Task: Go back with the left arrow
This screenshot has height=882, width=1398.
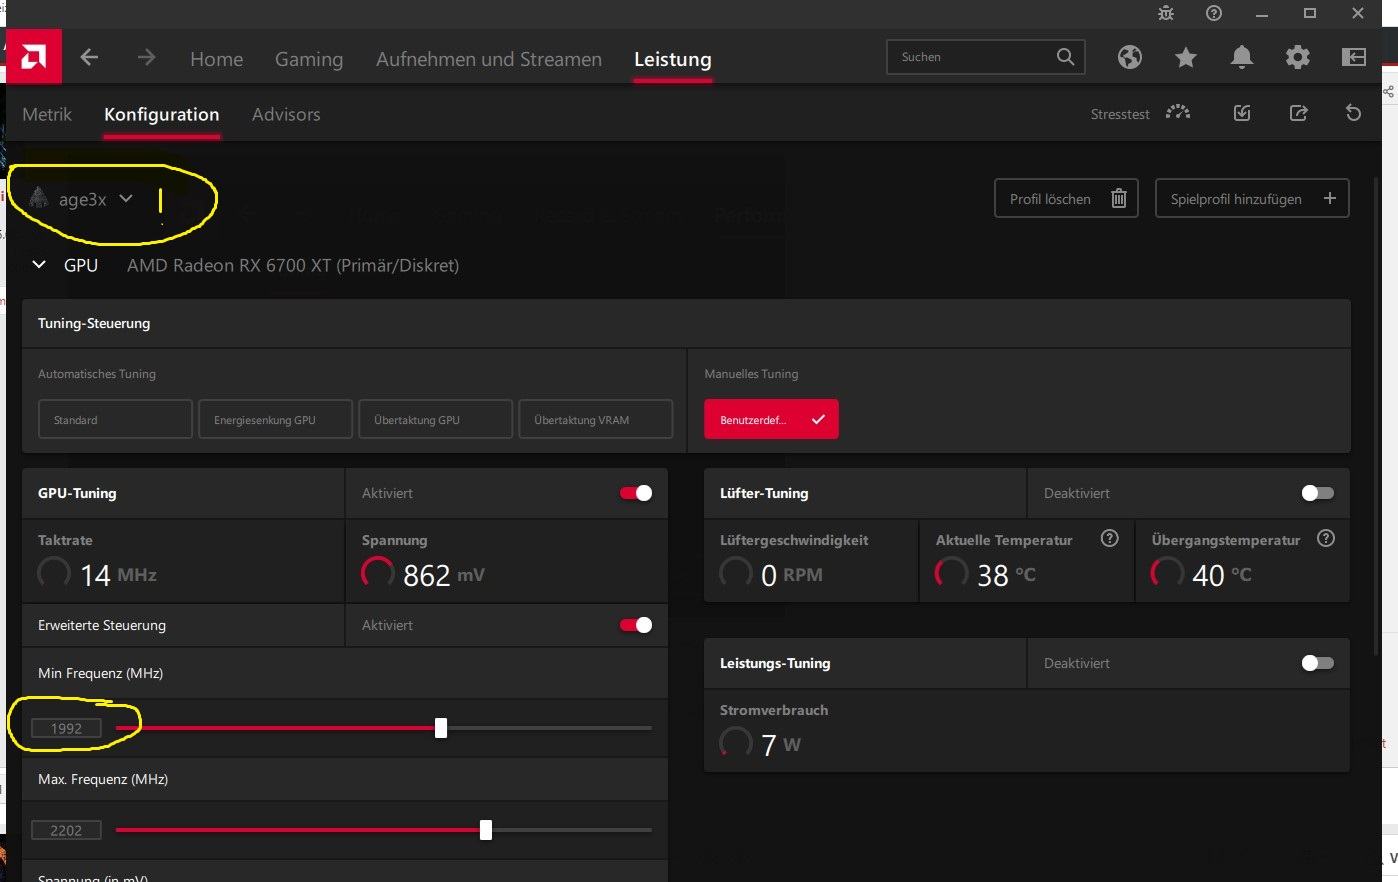Action: (x=89, y=58)
